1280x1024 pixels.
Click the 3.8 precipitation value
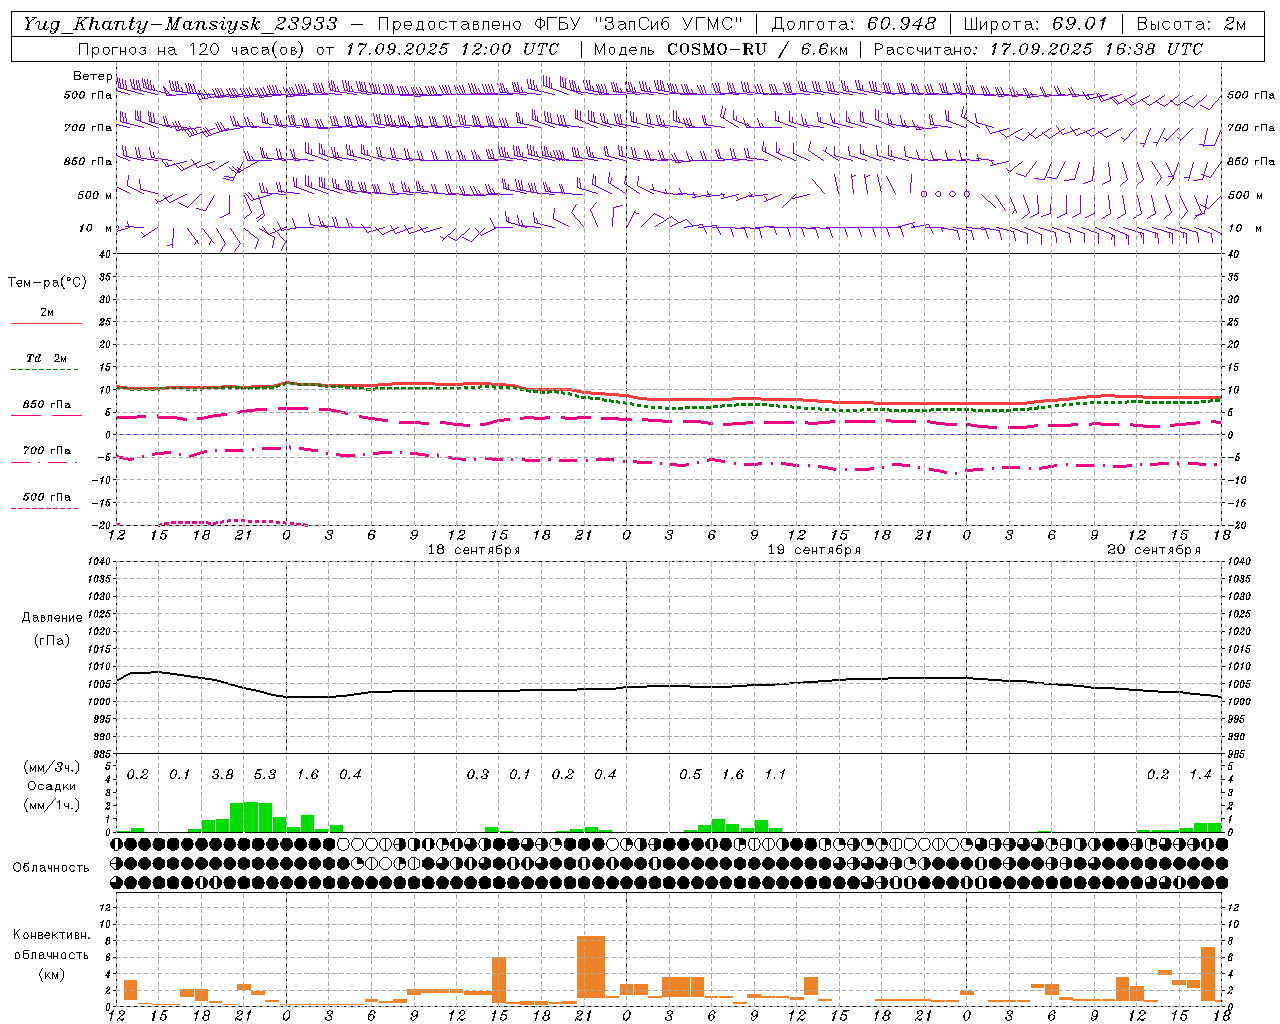coord(222,774)
